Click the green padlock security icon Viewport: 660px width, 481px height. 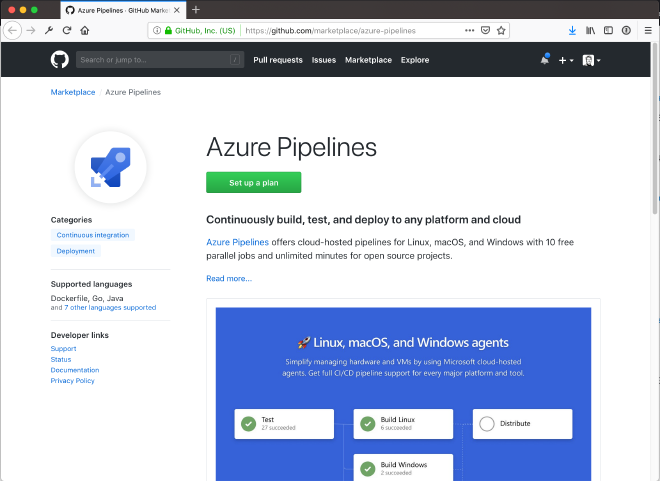click(x=168, y=30)
